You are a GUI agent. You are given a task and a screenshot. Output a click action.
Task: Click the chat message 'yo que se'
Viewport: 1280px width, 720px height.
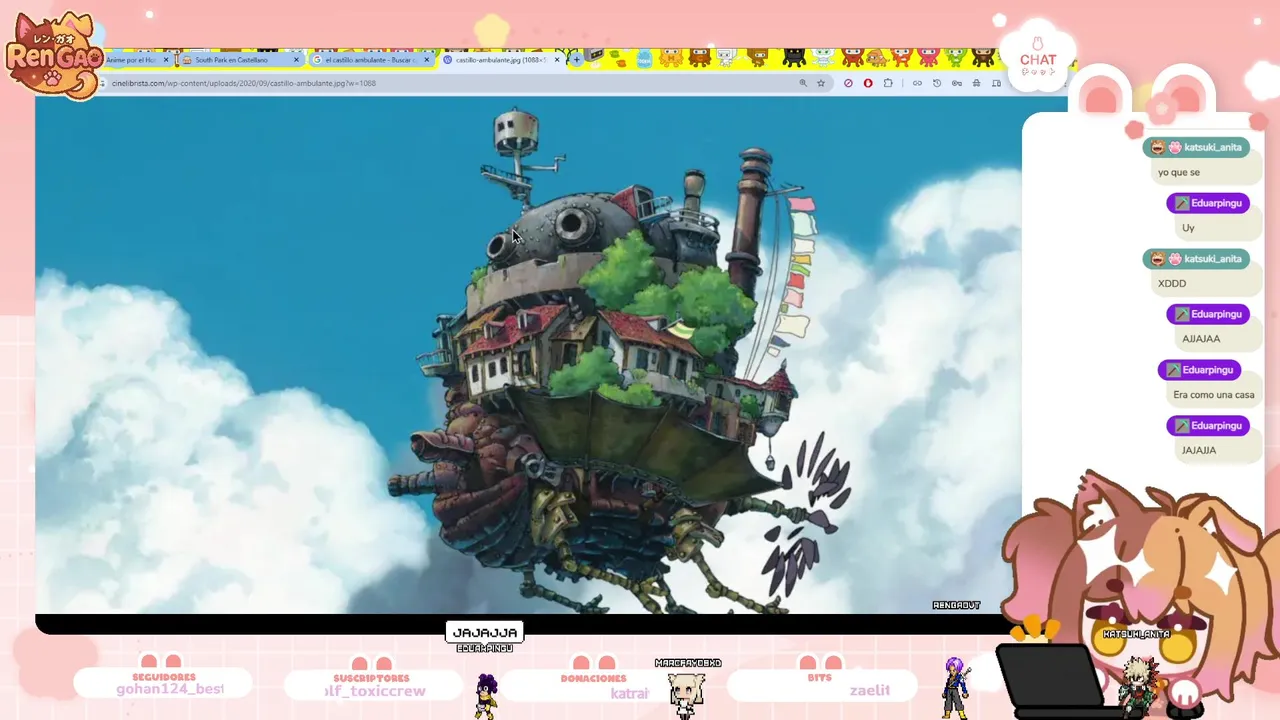point(1178,172)
